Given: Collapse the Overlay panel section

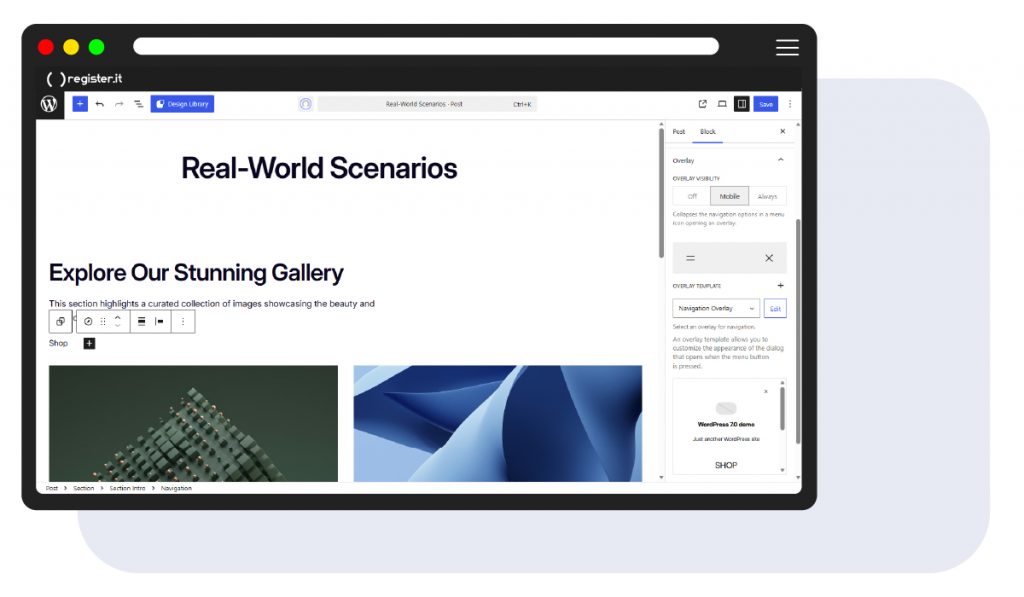Looking at the screenshot, I should [x=780, y=160].
